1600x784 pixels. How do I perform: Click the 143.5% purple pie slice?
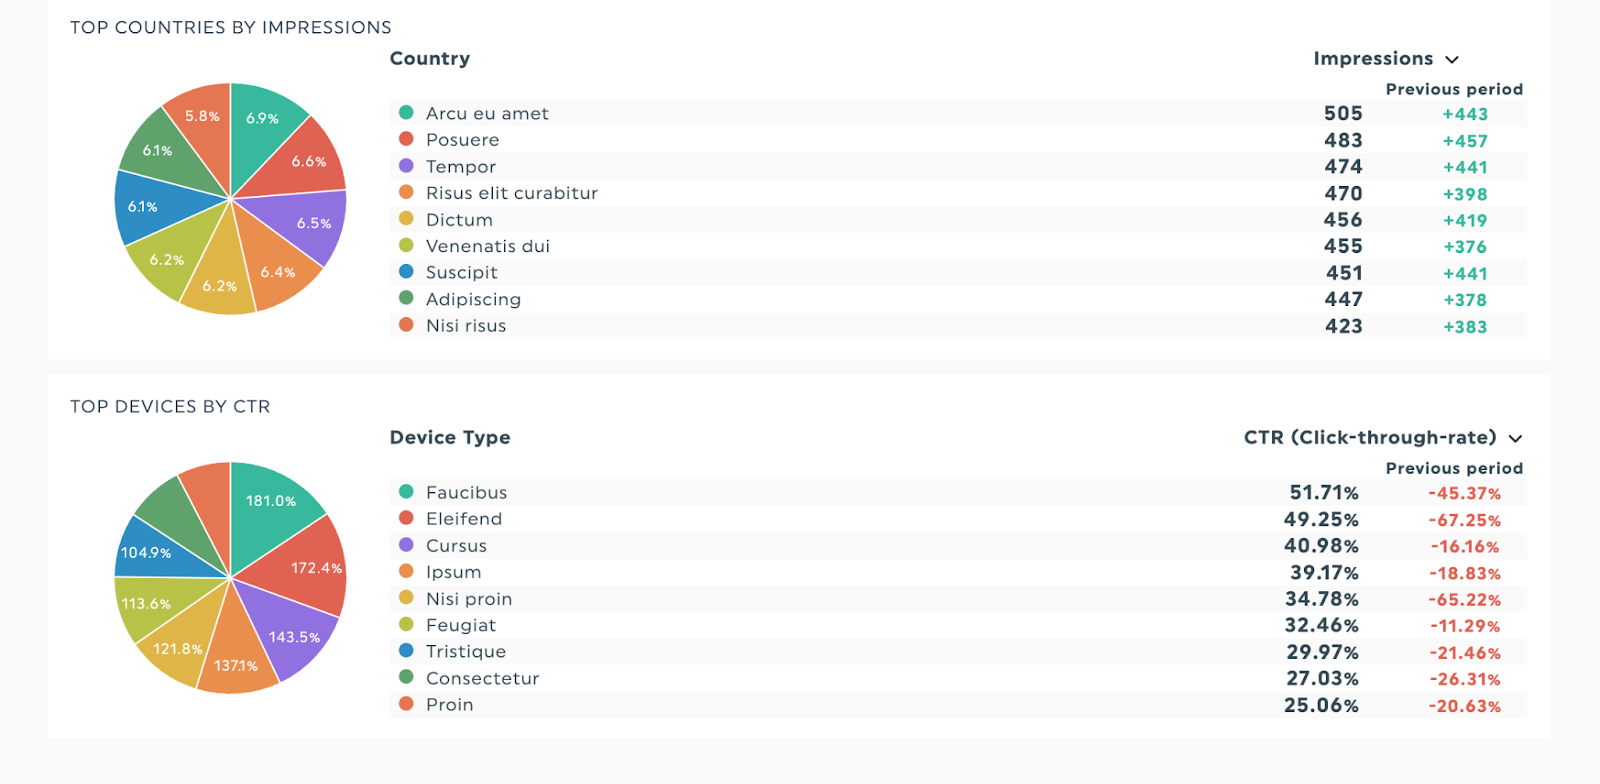290,635
